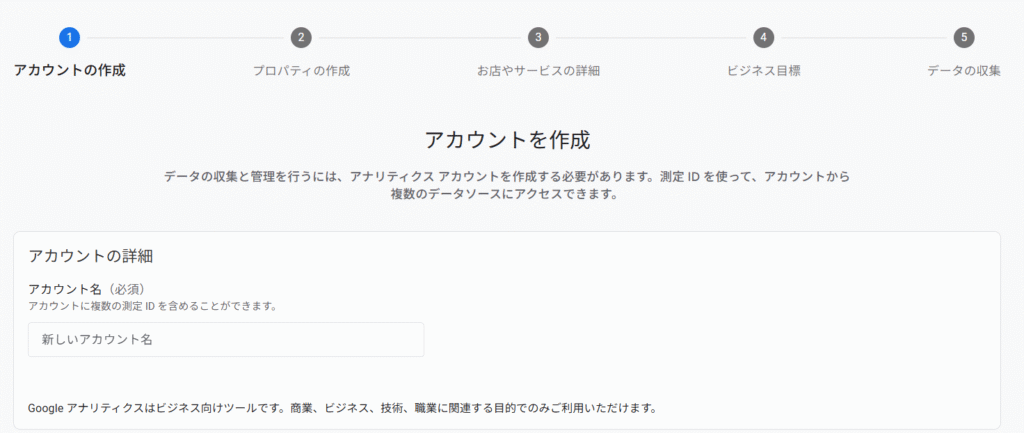Click the helper text about 複数の測定 ID
1024x433 pixels.
tap(153, 306)
